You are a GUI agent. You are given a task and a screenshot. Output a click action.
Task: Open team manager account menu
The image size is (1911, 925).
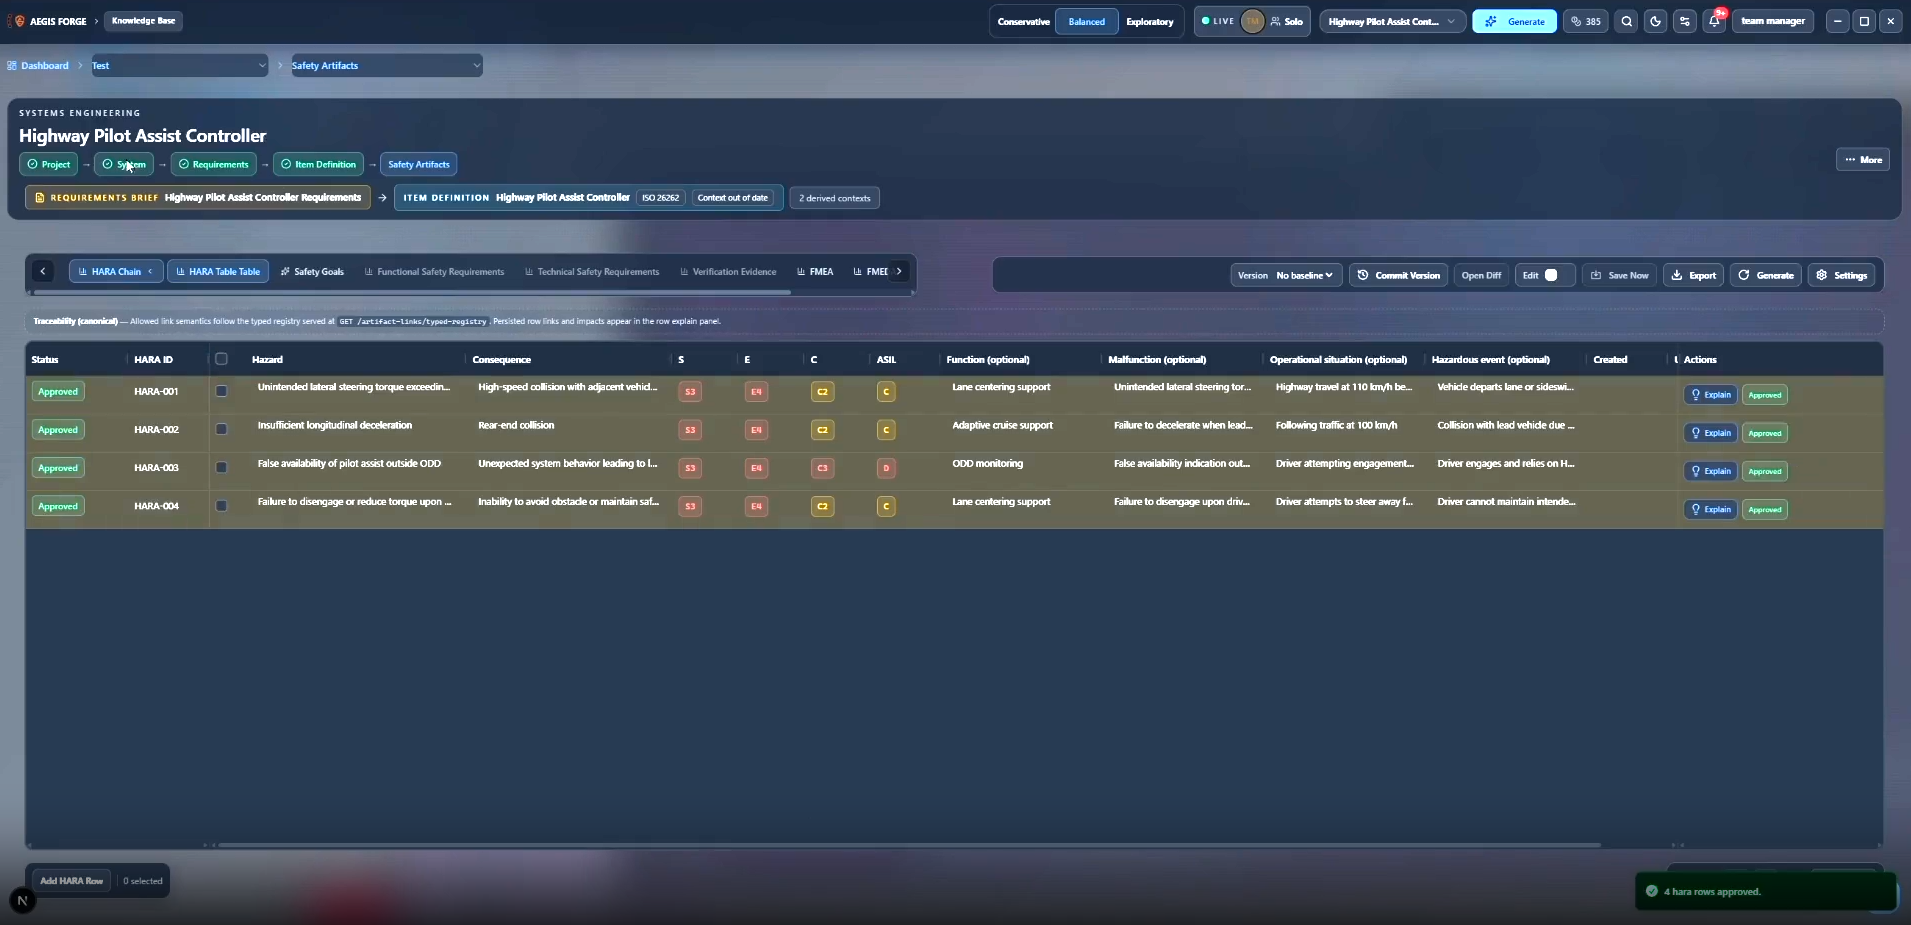[x=1772, y=21]
